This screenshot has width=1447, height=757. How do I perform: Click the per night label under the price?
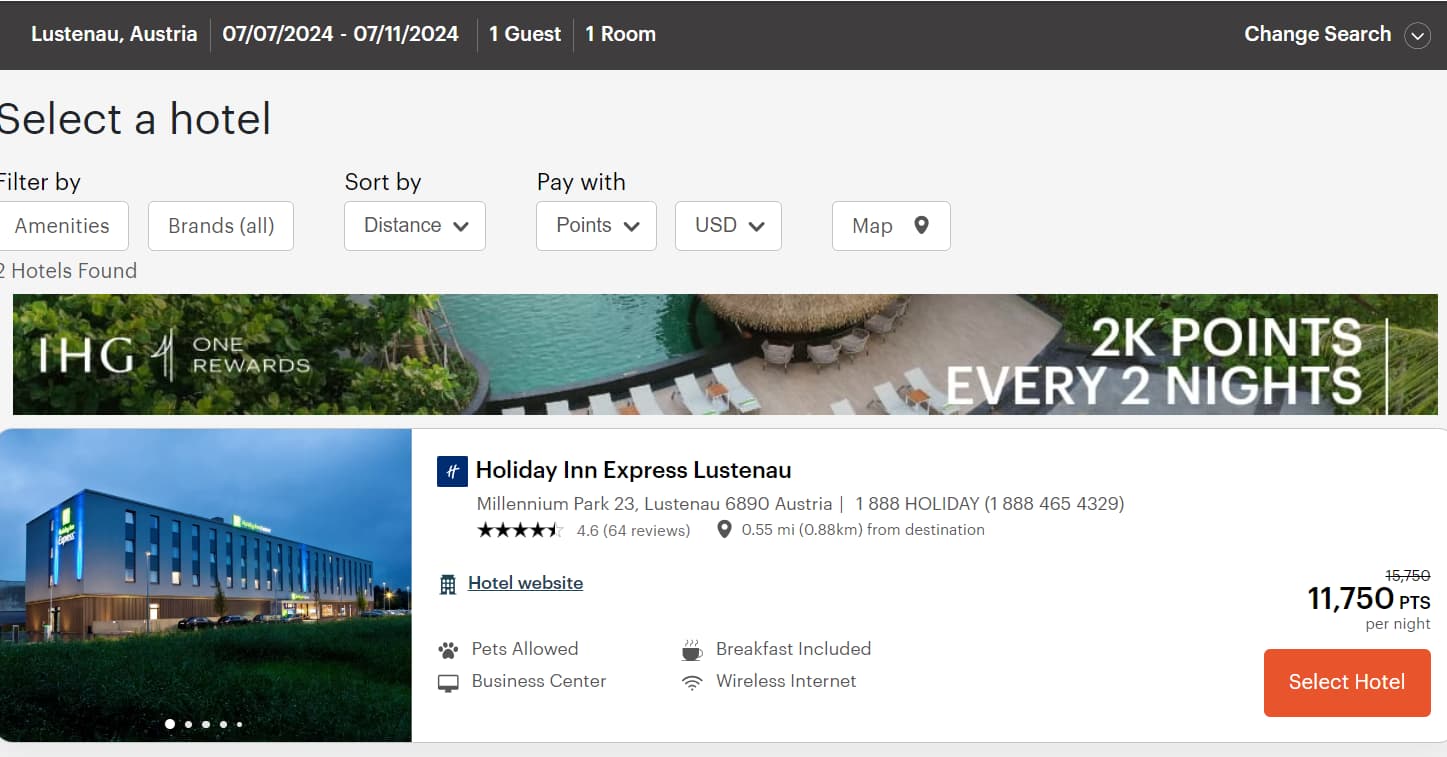pos(1398,624)
